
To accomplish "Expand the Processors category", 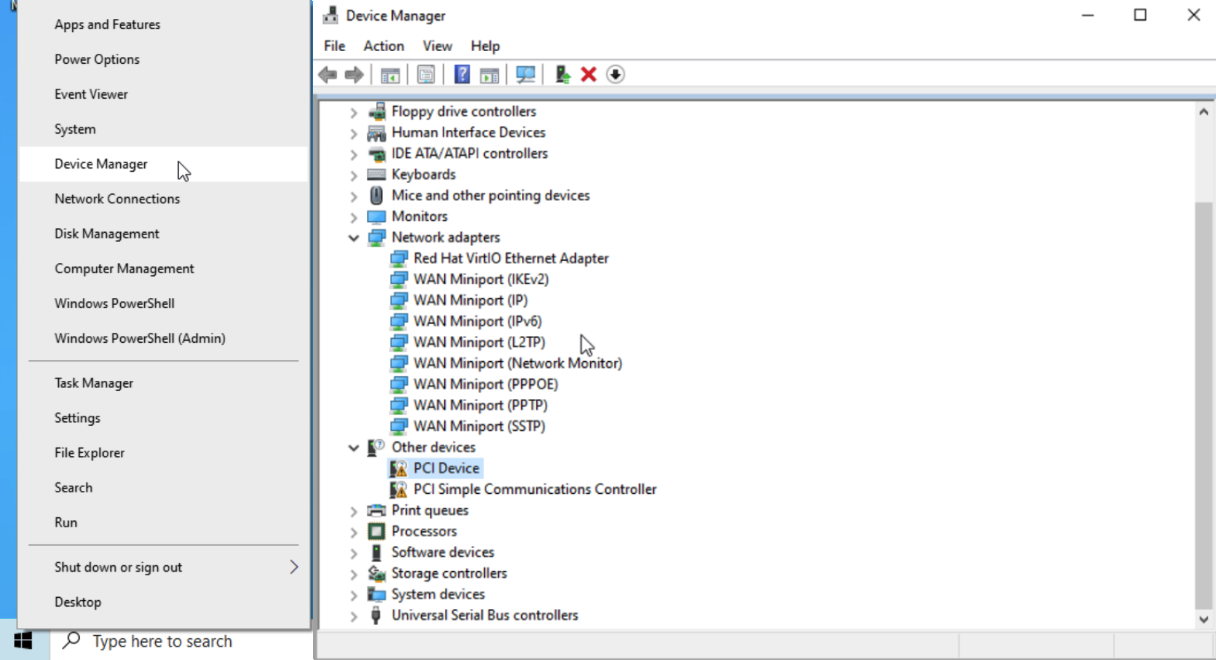I will (354, 532).
